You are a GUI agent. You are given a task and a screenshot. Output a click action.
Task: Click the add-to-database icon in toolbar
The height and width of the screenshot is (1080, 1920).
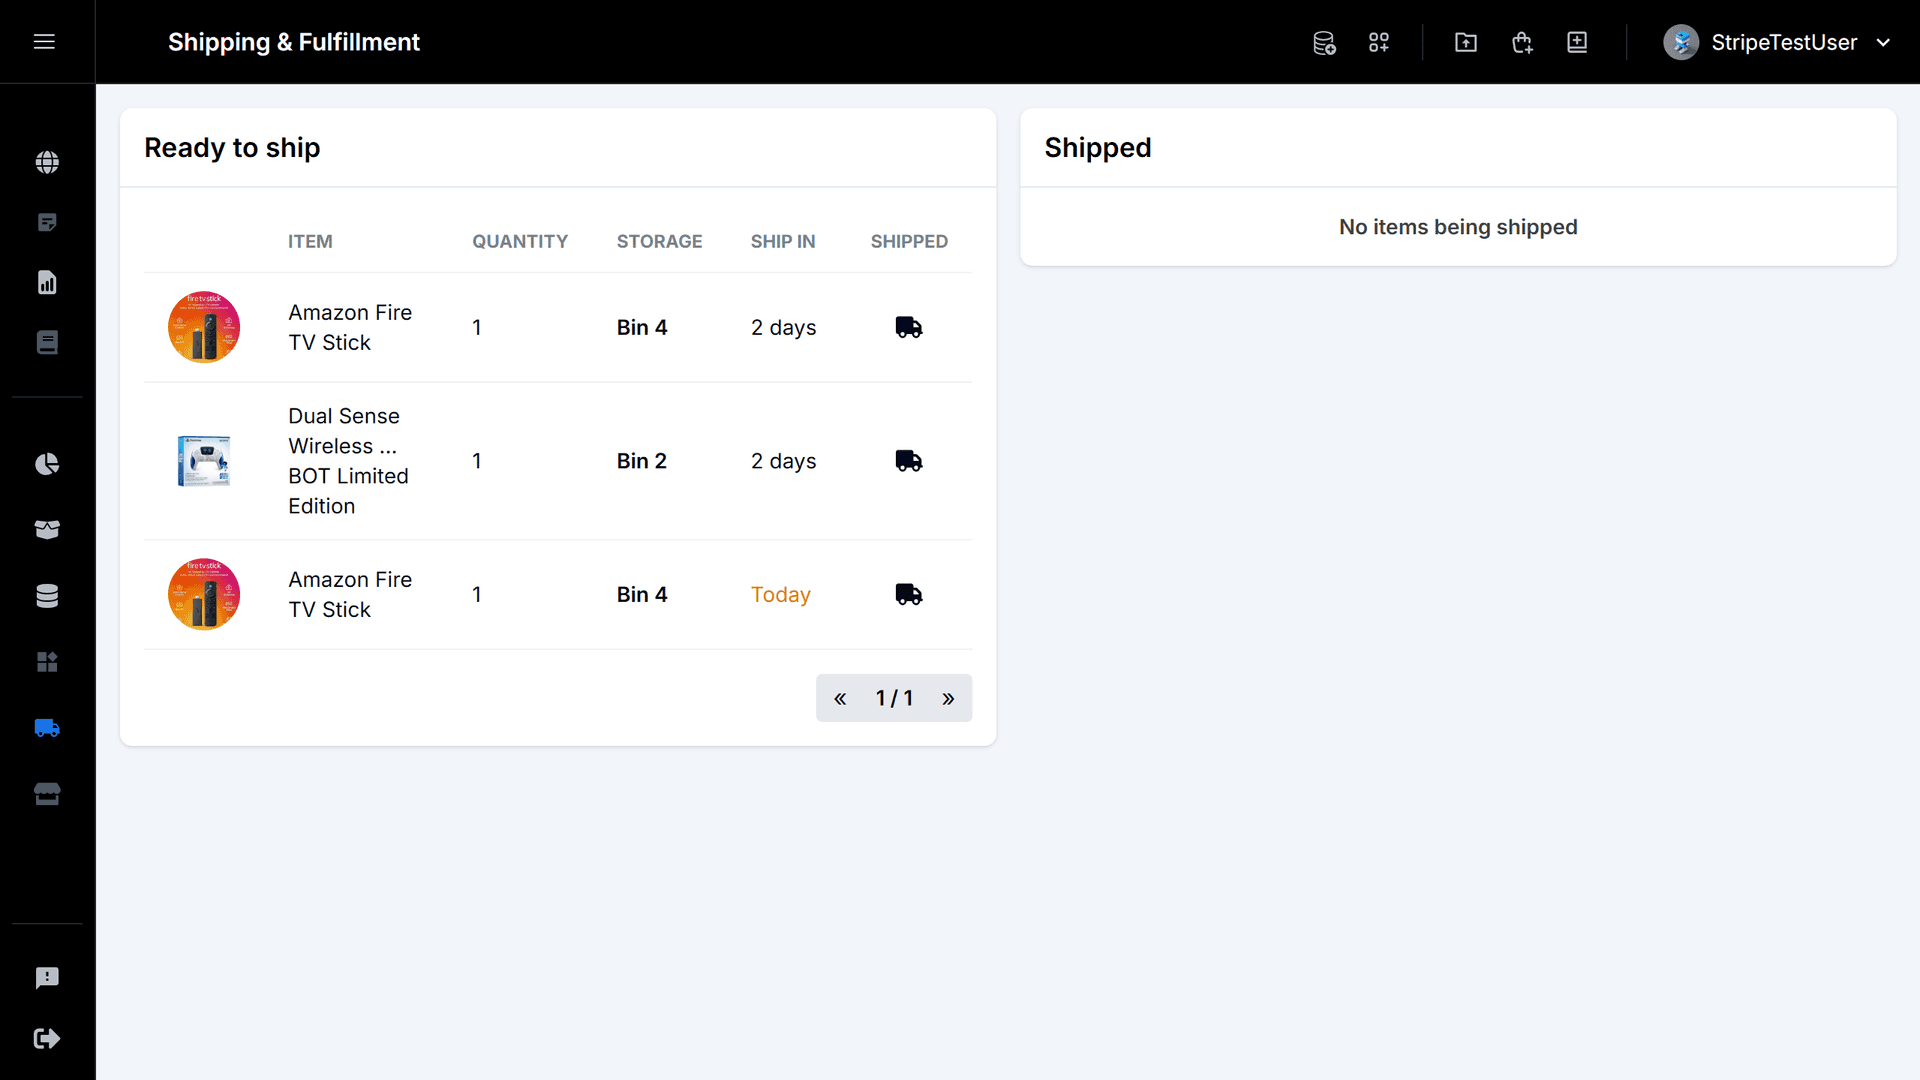1323,42
